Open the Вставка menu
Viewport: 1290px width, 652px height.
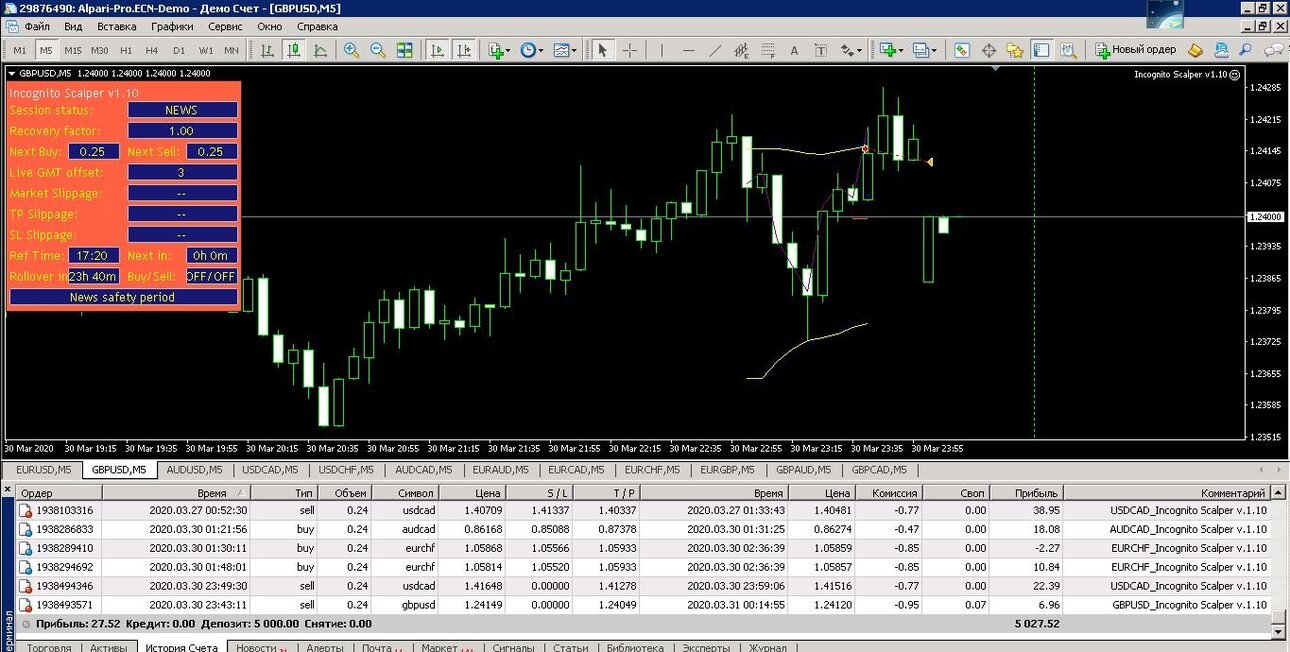point(117,26)
